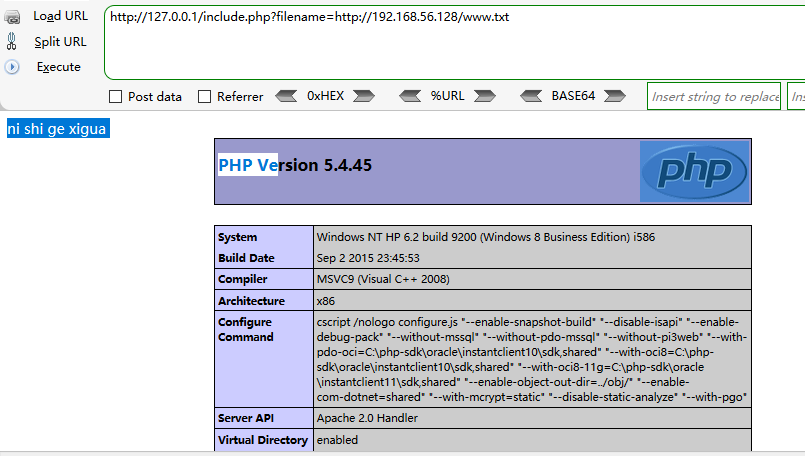Click the 'Apache 2.0 Handler' value
The height and width of the screenshot is (456, 805).
point(367,419)
